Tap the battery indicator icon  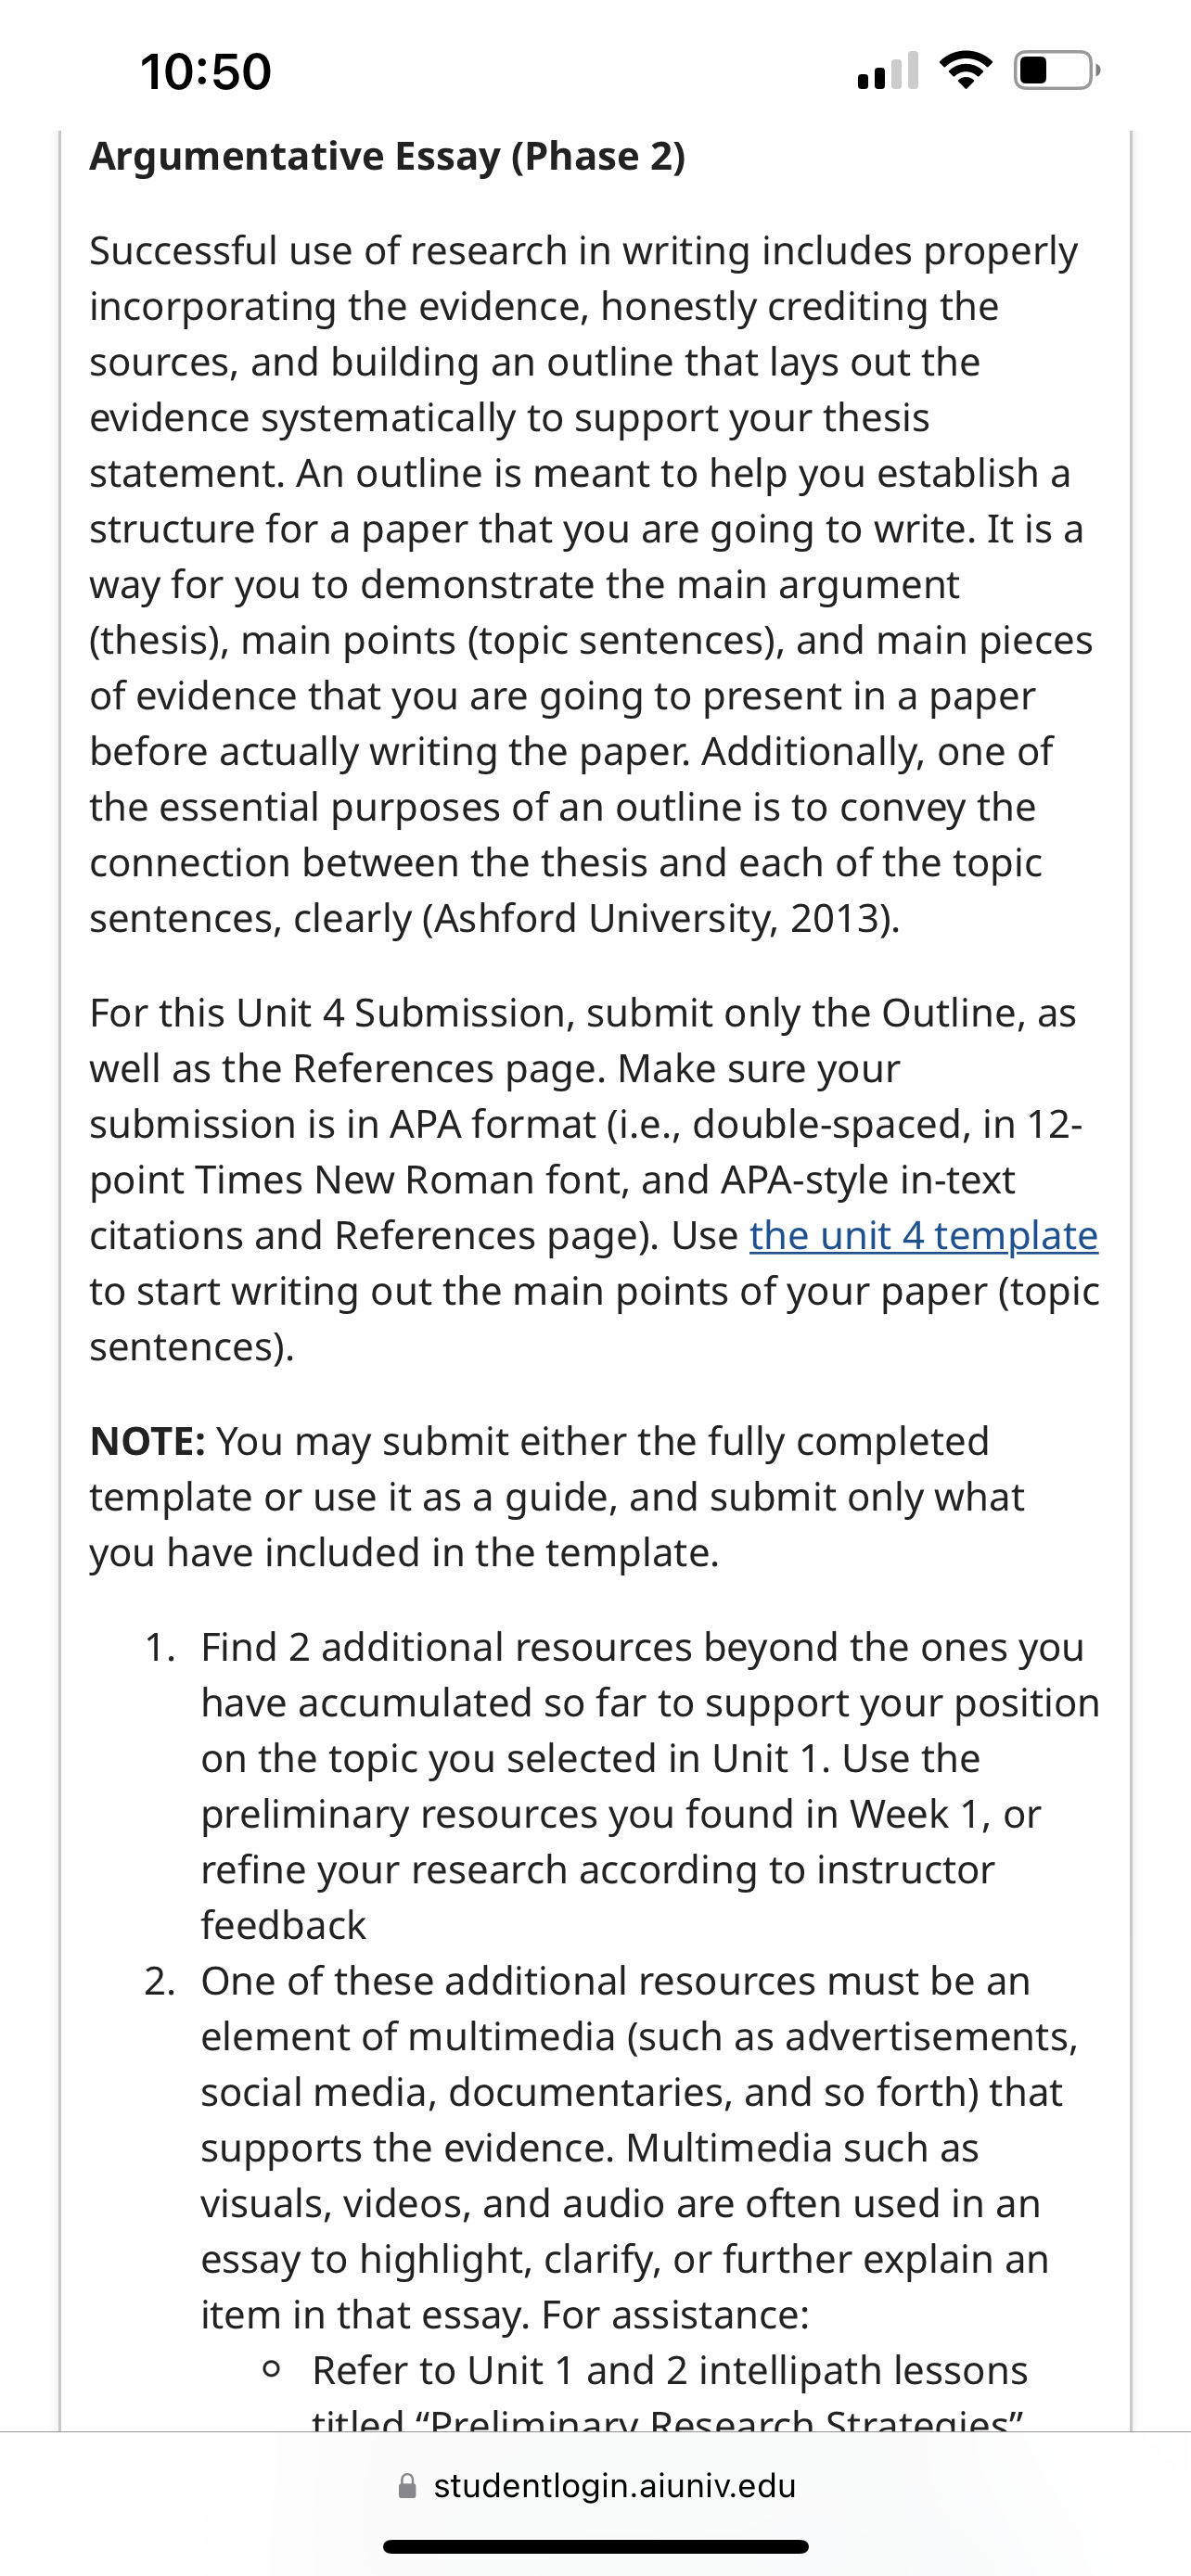point(1058,71)
